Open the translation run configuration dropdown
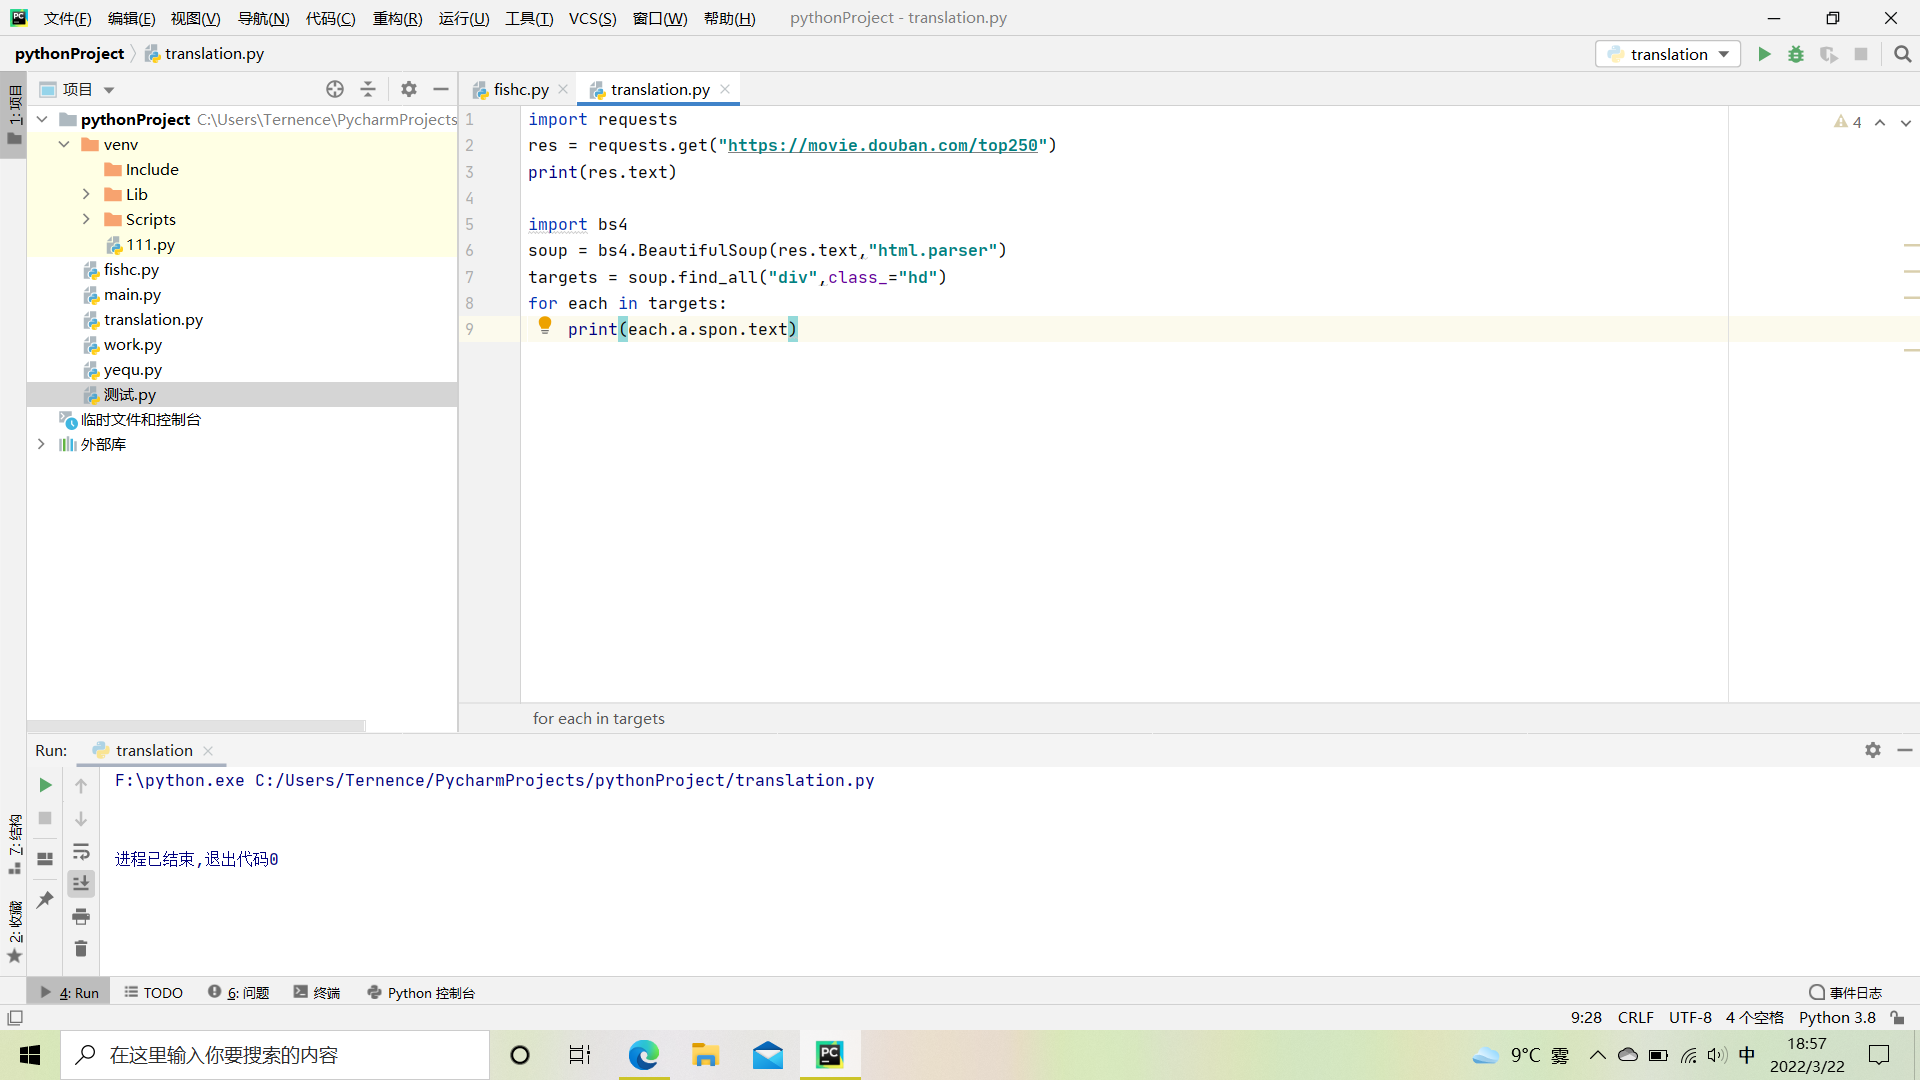Screen dimensions: 1920x1080 coord(1668,54)
